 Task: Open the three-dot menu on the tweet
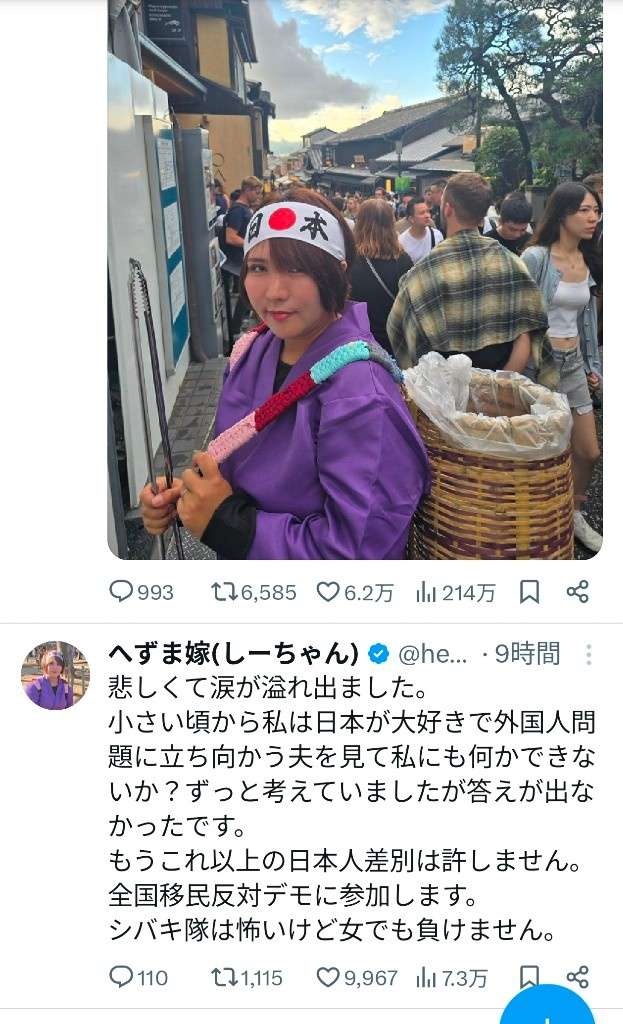589,654
